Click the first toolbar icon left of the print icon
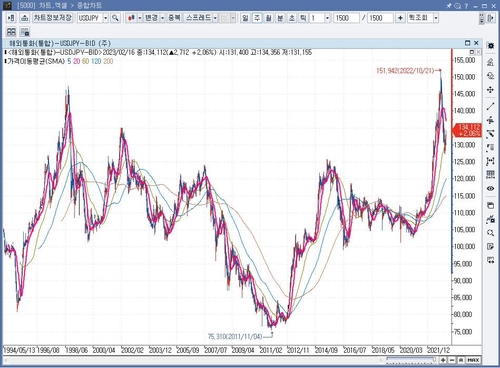The image size is (500, 368). [11, 18]
